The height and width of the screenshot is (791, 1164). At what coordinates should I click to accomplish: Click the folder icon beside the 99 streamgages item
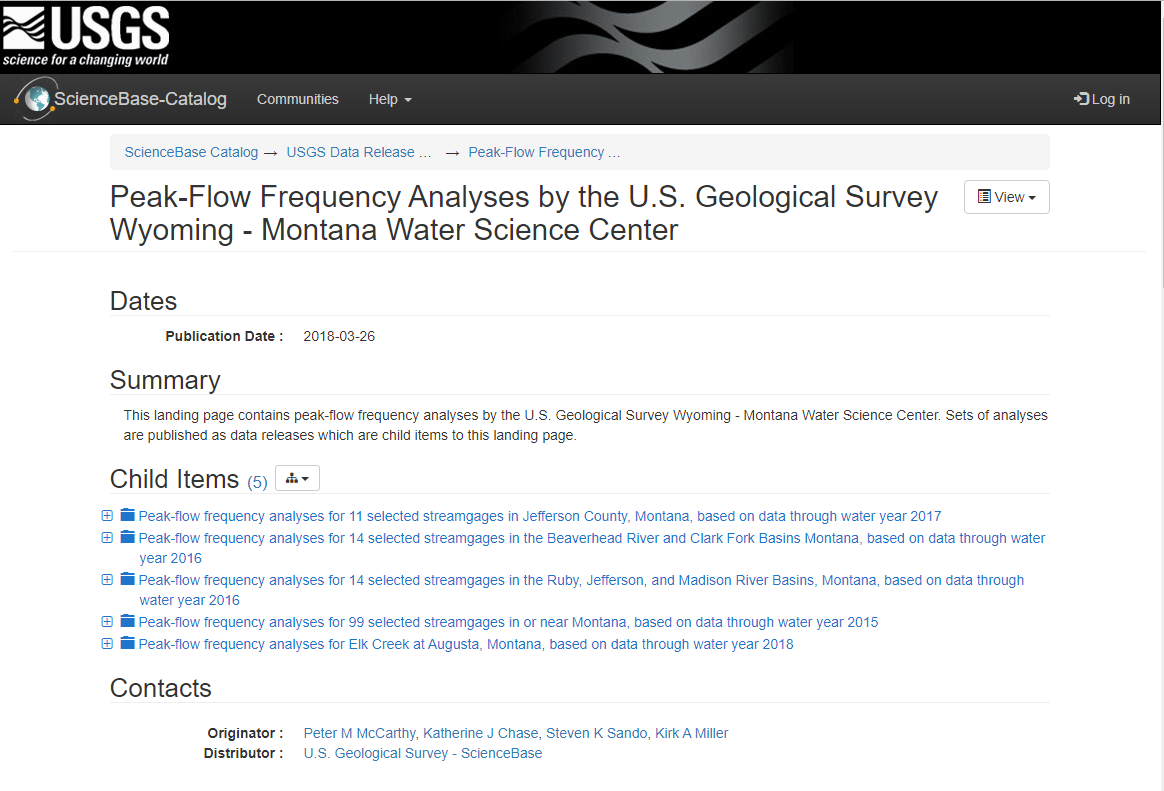click(x=127, y=621)
